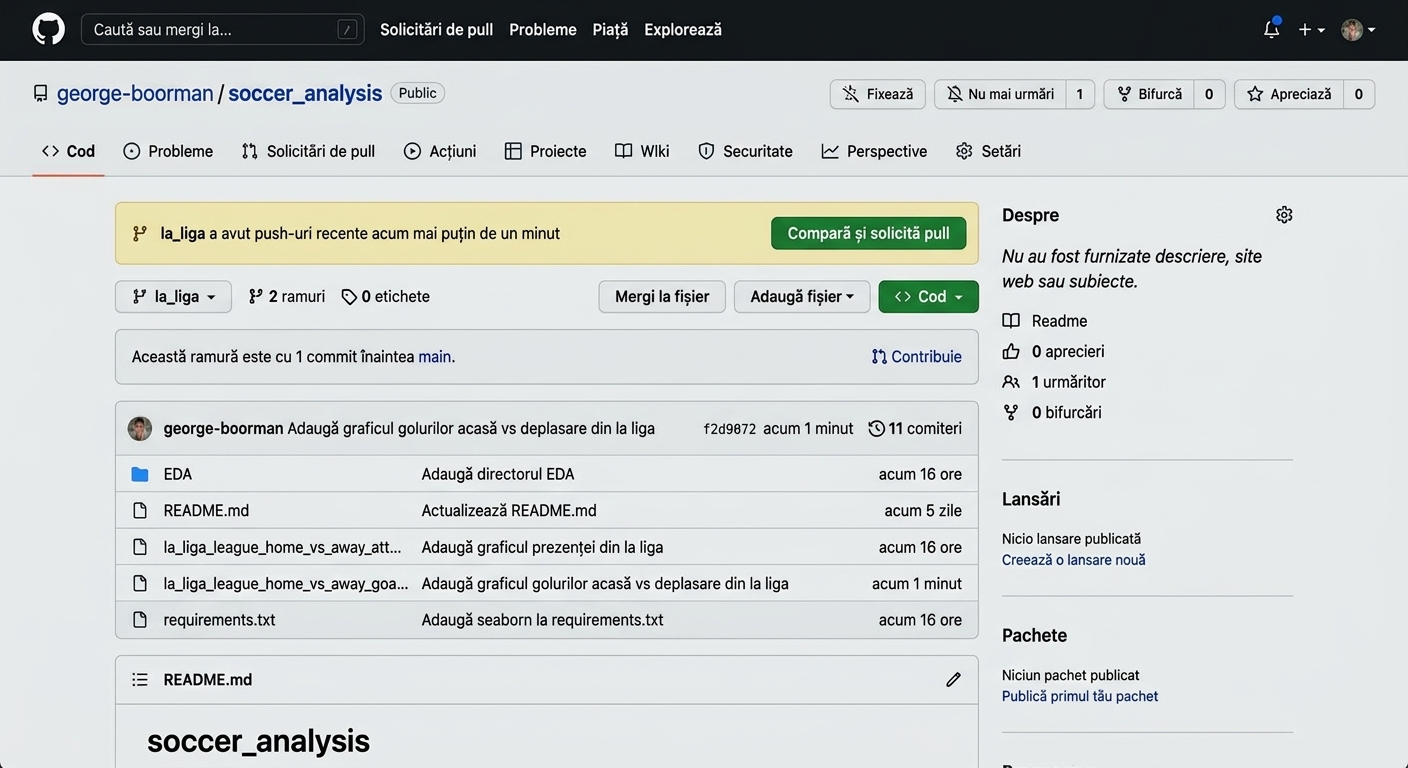The height and width of the screenshot is (768, 1408).
Task: Open the la_liga_league_home_vs_away_goa file
Action: tap(286, 583)
